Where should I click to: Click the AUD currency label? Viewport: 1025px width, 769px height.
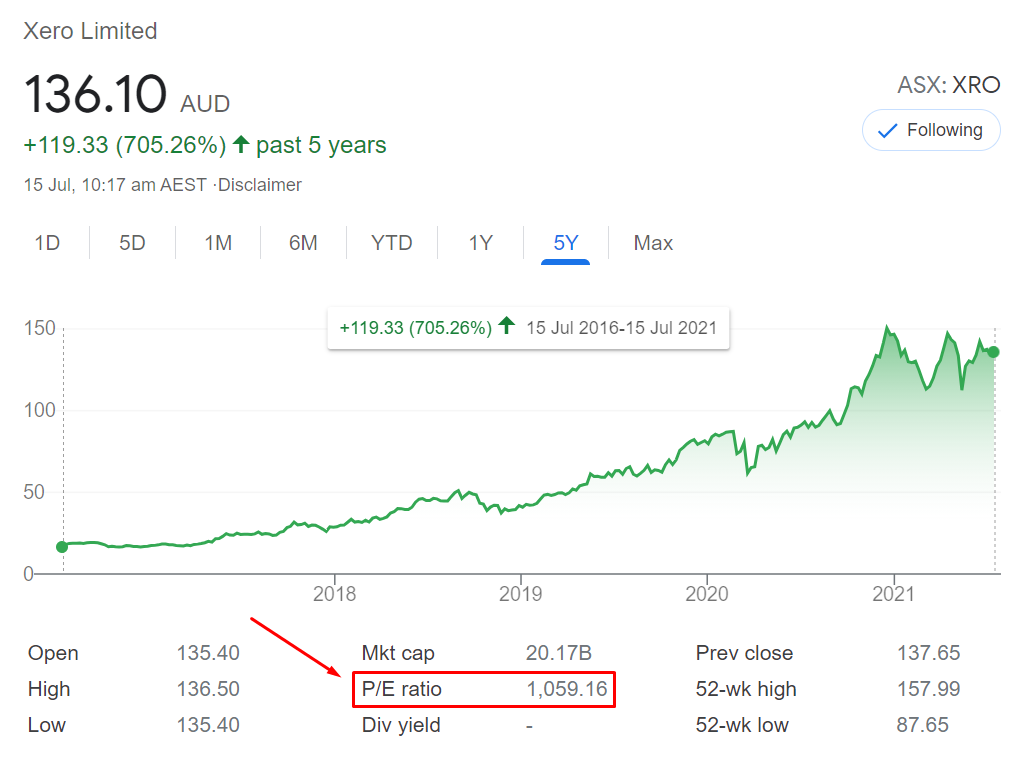[205, 104]
